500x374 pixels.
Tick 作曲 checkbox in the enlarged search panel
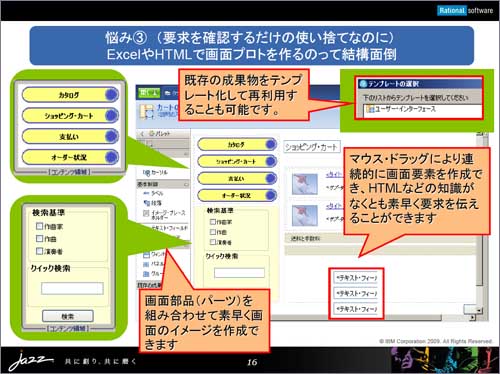click(x=39, y=238)
